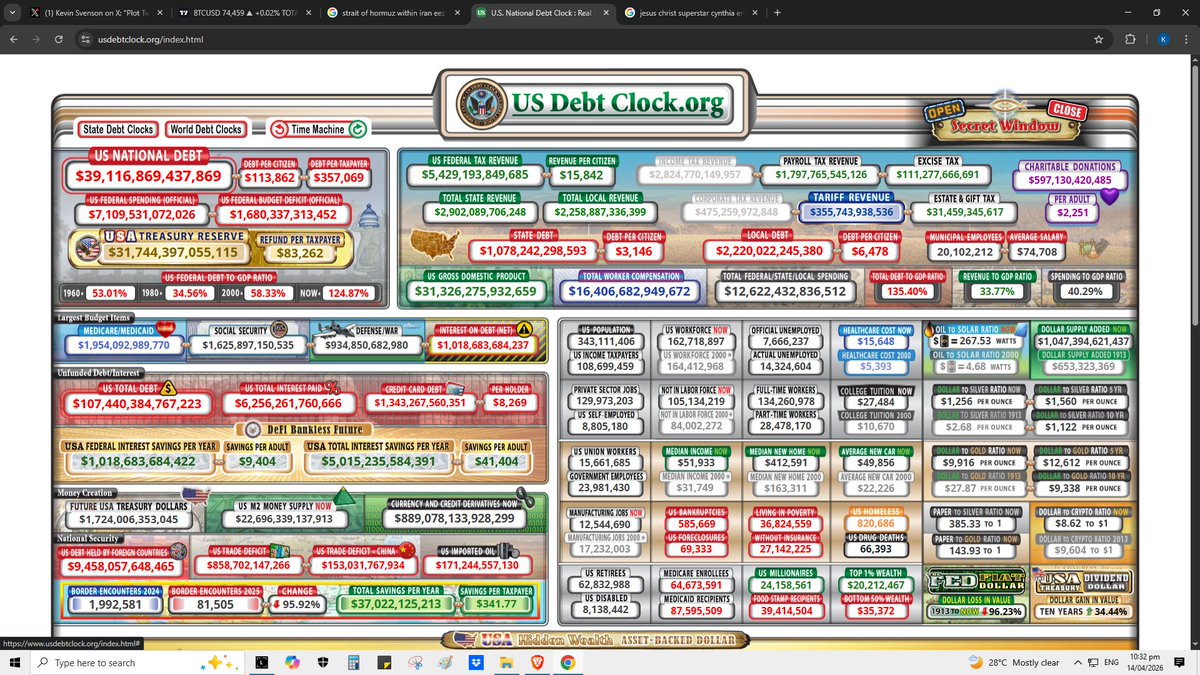Open World Debt Clocks

click(205, 129)
